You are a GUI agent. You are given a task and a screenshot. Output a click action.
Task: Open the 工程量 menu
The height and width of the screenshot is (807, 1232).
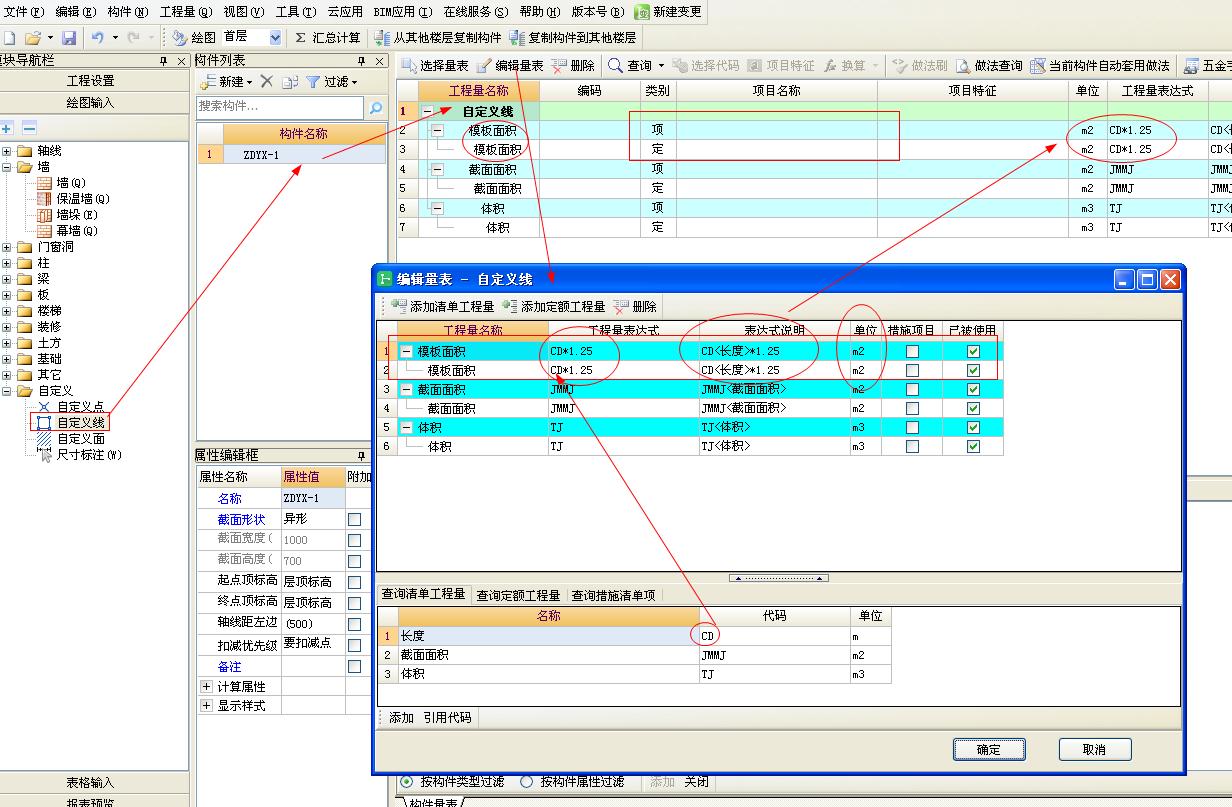click(186, 12)
